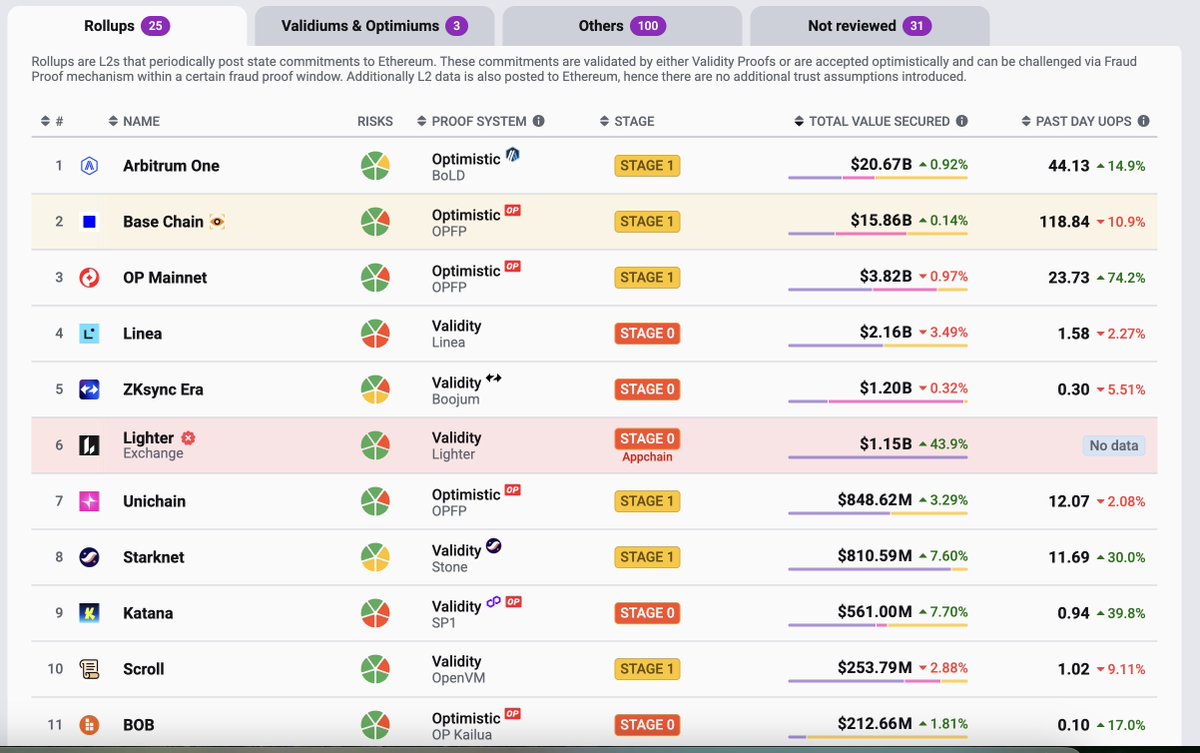Image resolution: width=1200 pixels, height=753 pixels.
Task: Click the Unichain logo icon
Action: [x=89, y=502]
